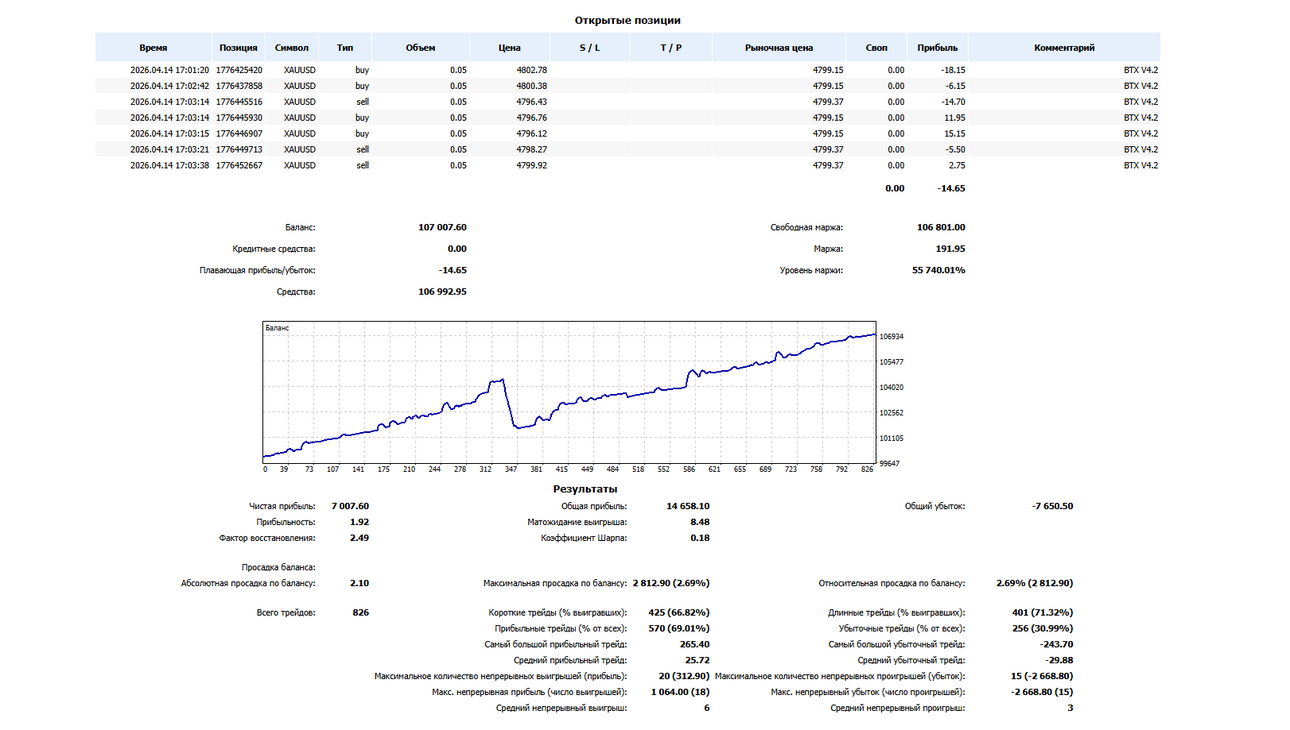Click the average loss trade value -29.88
The image size is (1290, 730).
pyautogui.click(x=1059, y=660)
